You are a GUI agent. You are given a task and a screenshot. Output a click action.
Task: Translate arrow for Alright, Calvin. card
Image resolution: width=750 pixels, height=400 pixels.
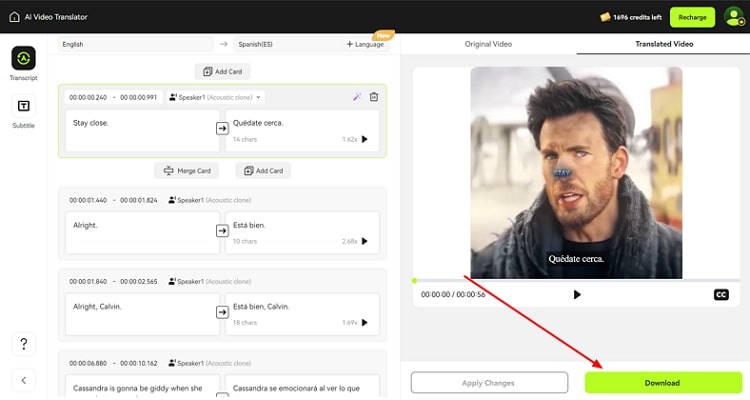(222, 312)
